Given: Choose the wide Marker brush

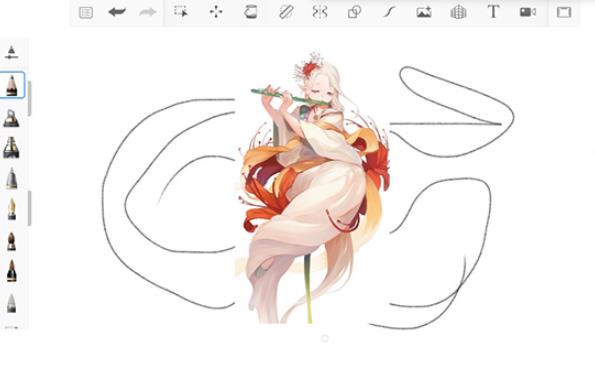Looking at the screenshot, I should 11,148.
